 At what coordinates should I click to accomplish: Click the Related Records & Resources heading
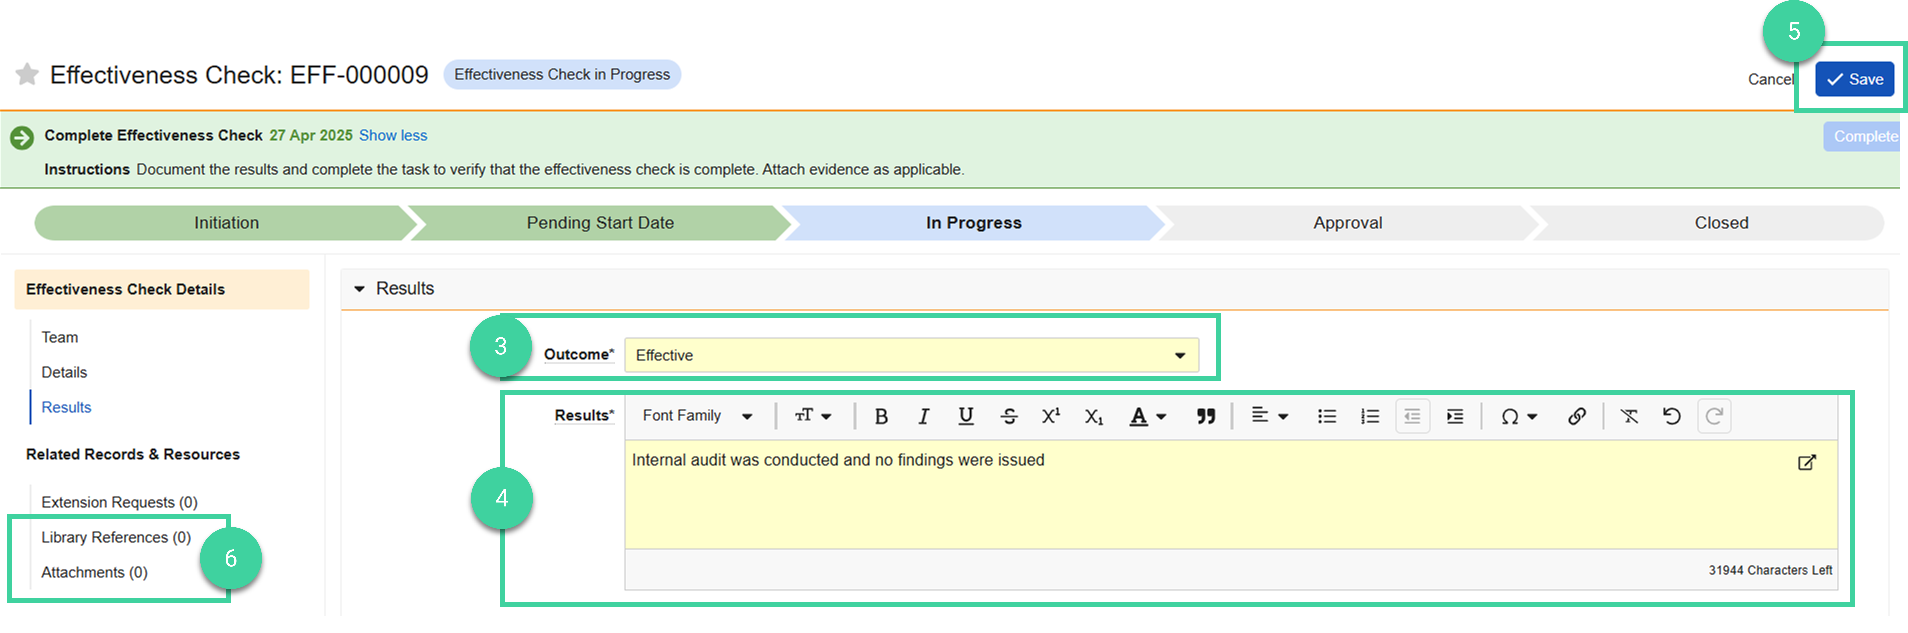(133, 454)
